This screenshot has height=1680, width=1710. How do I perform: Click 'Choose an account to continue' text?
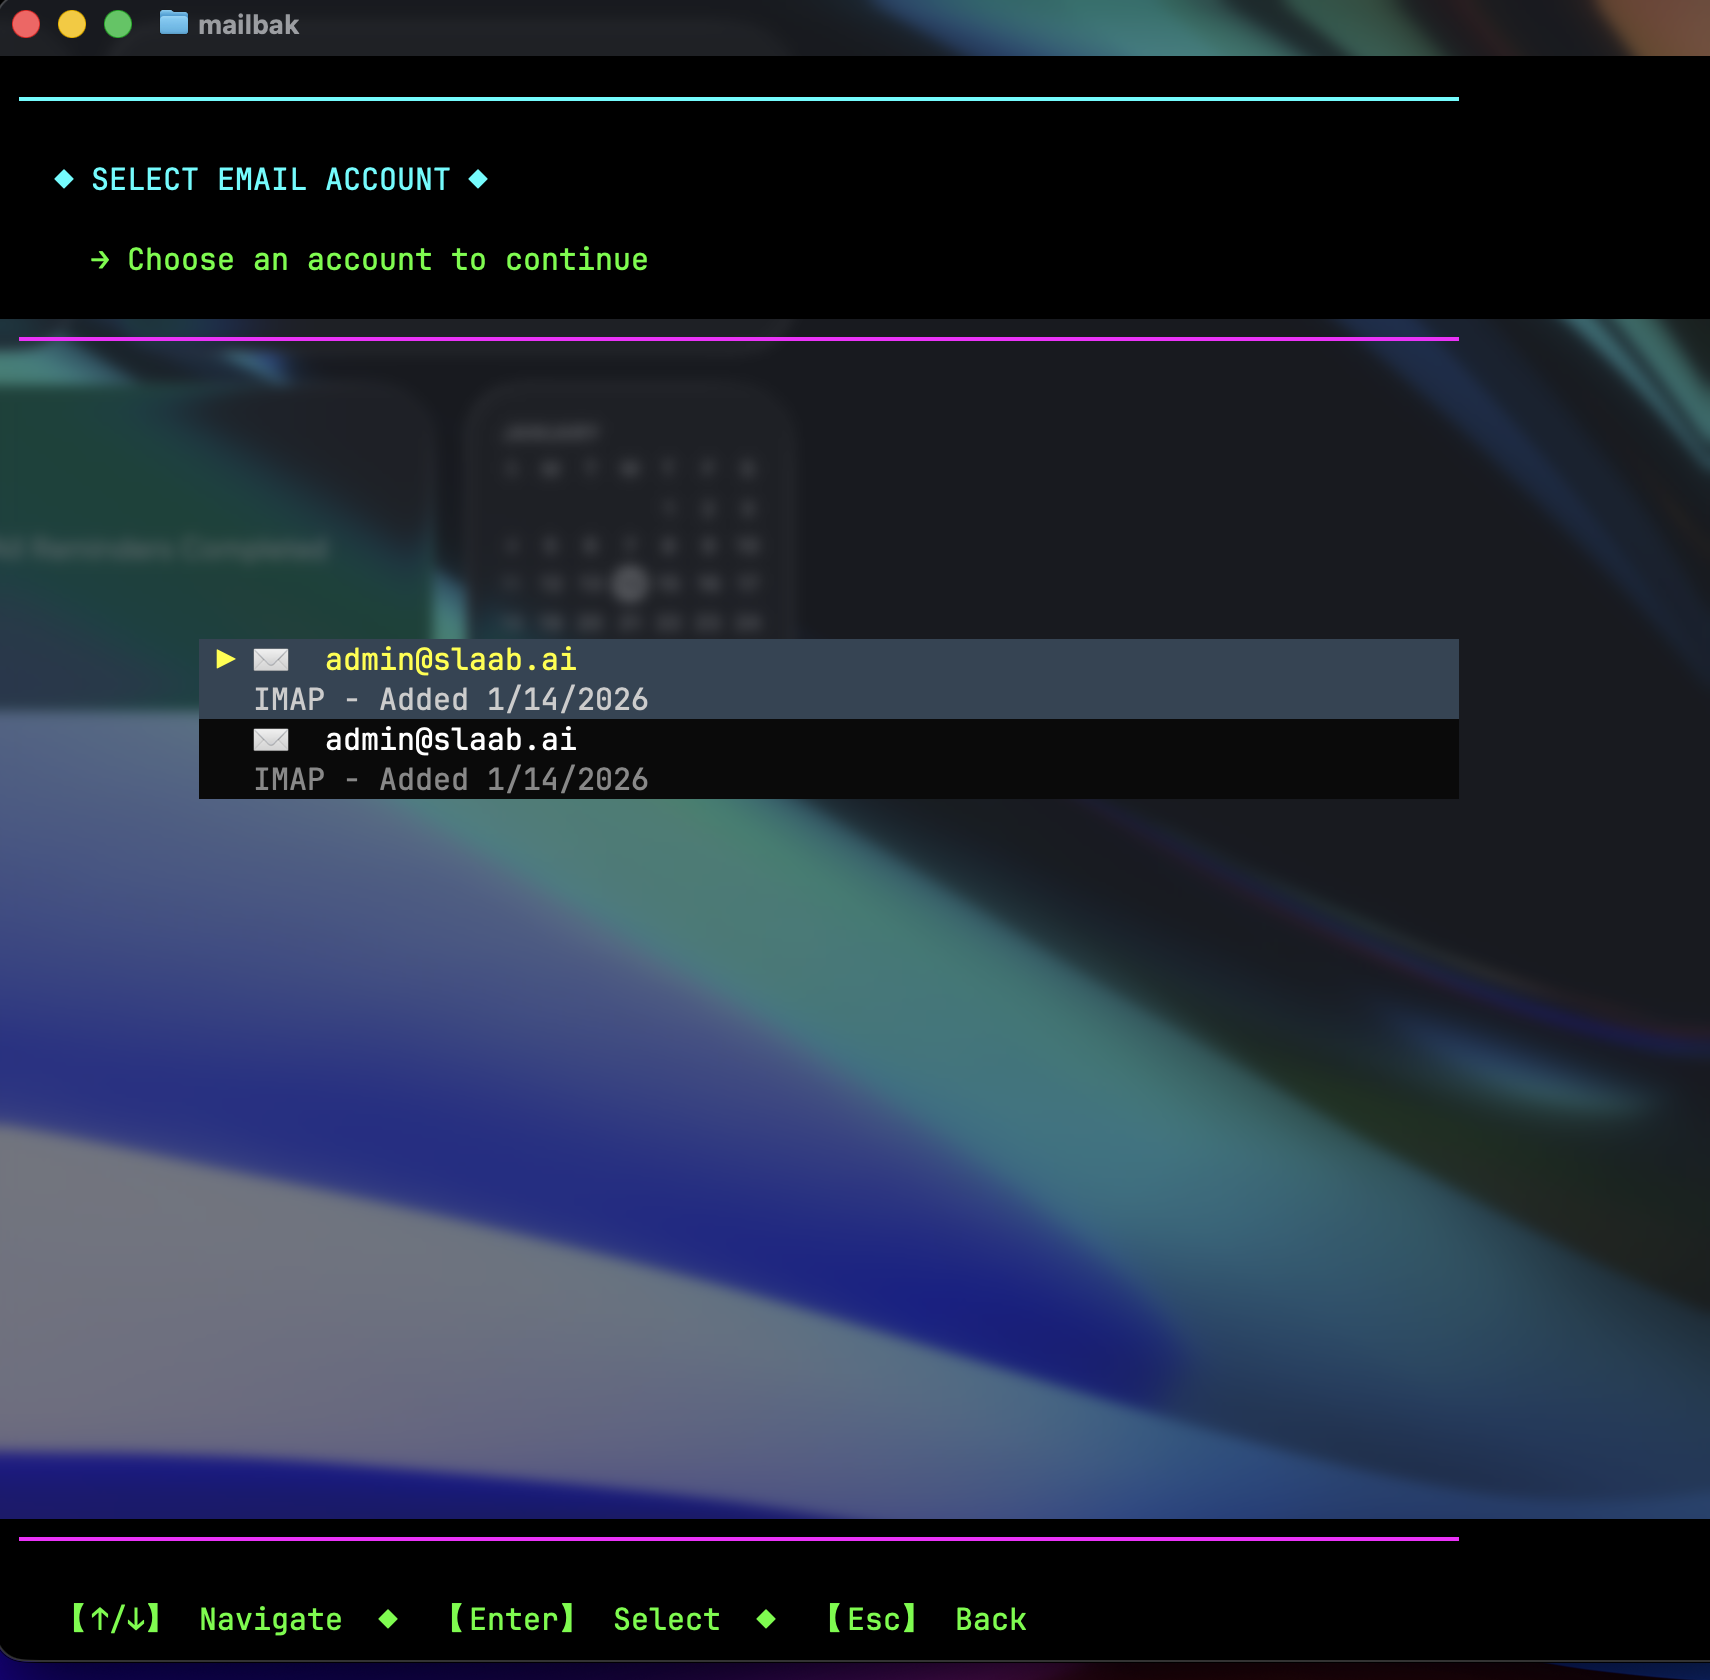388,260
